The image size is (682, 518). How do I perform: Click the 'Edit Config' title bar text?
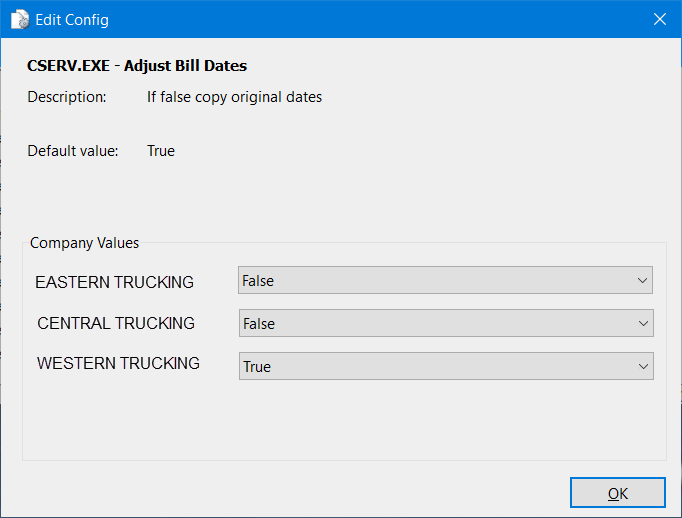(x=72, y=20)
